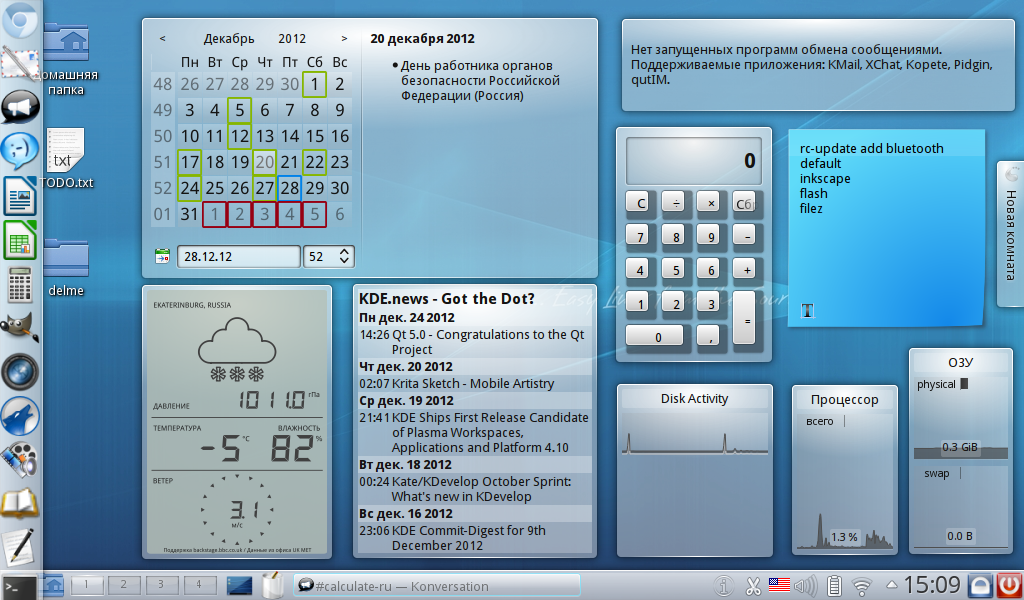Click the wireless network tray icon

coord(862,586)
